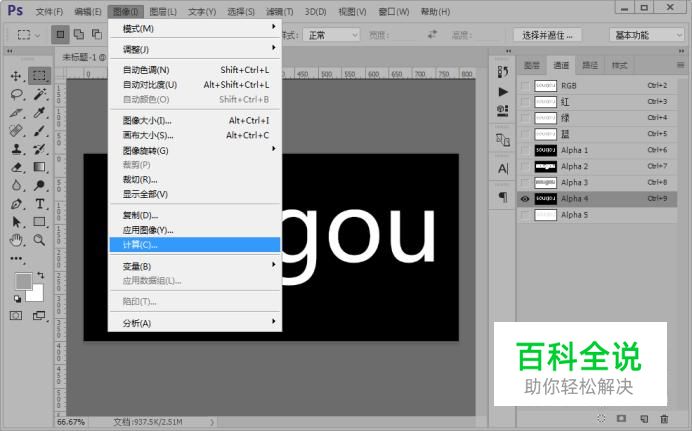Select the Dodge tool
692x431 pixels.
tap(39, 185)
